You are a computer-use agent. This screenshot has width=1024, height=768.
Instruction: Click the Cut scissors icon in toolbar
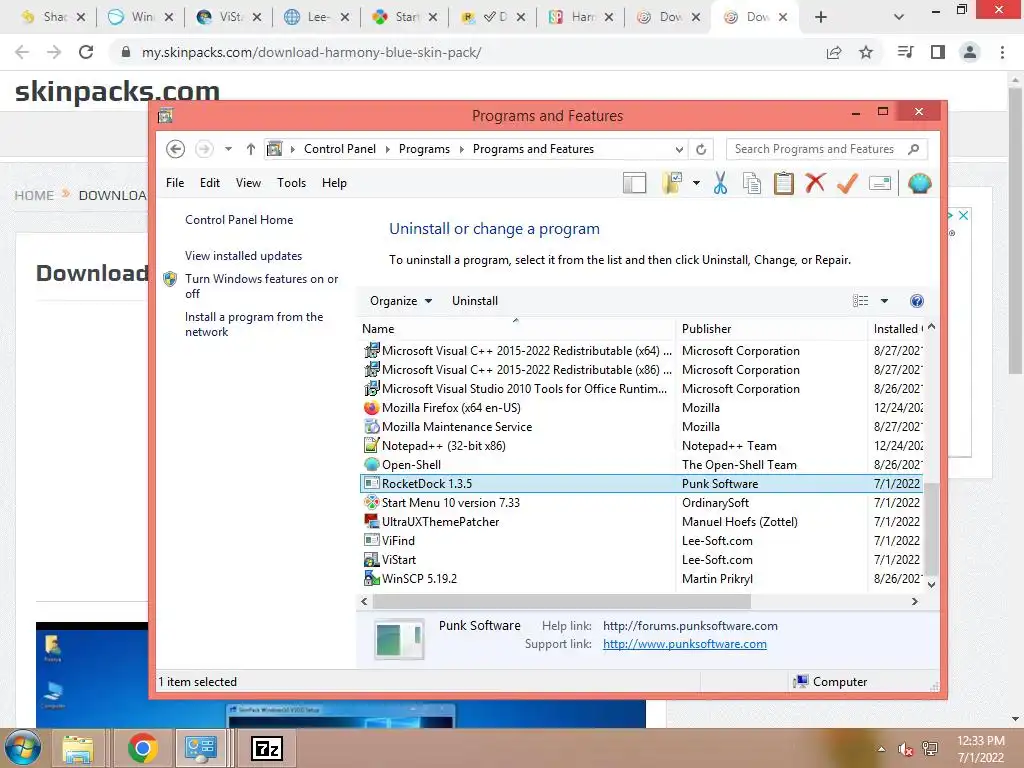[720, 184]
